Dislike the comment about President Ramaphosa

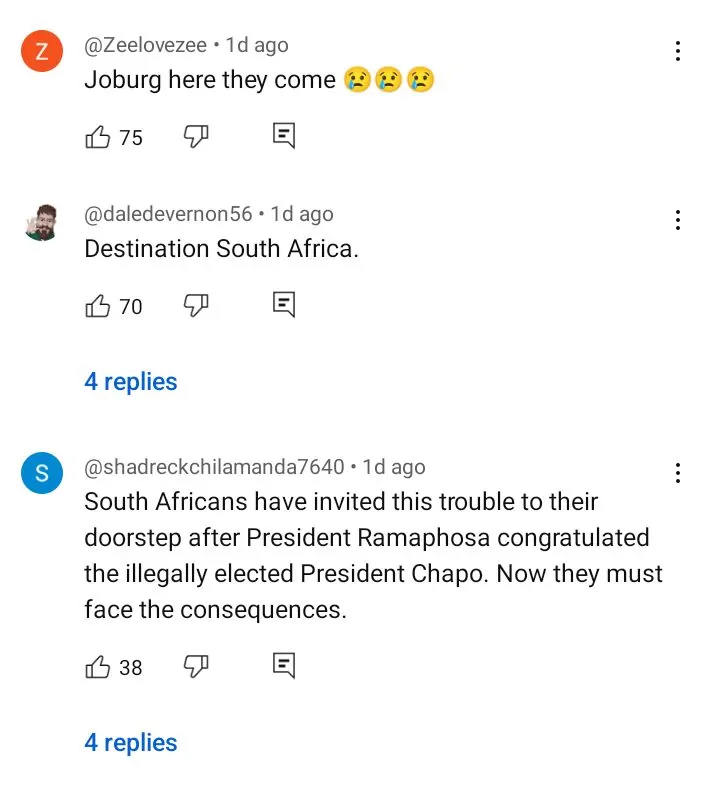pos(195,666)
